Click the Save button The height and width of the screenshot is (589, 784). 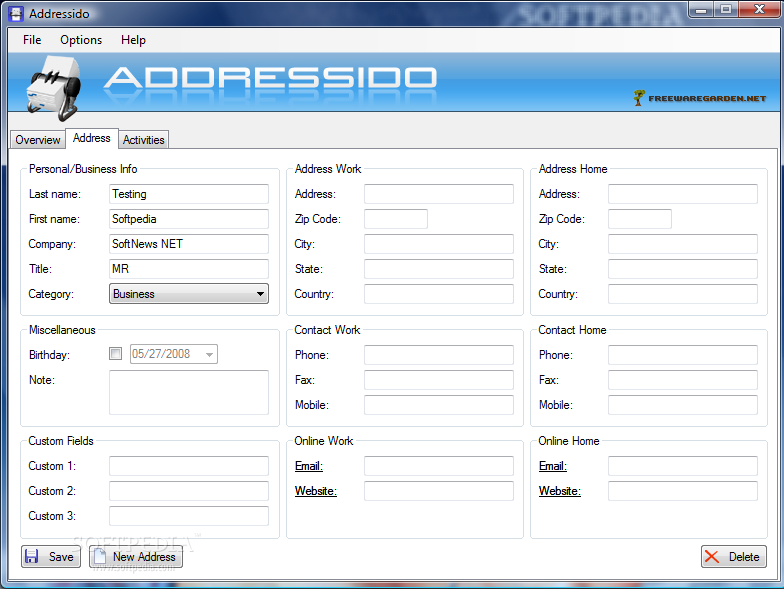pyautogui.click(x=51, y=556)
